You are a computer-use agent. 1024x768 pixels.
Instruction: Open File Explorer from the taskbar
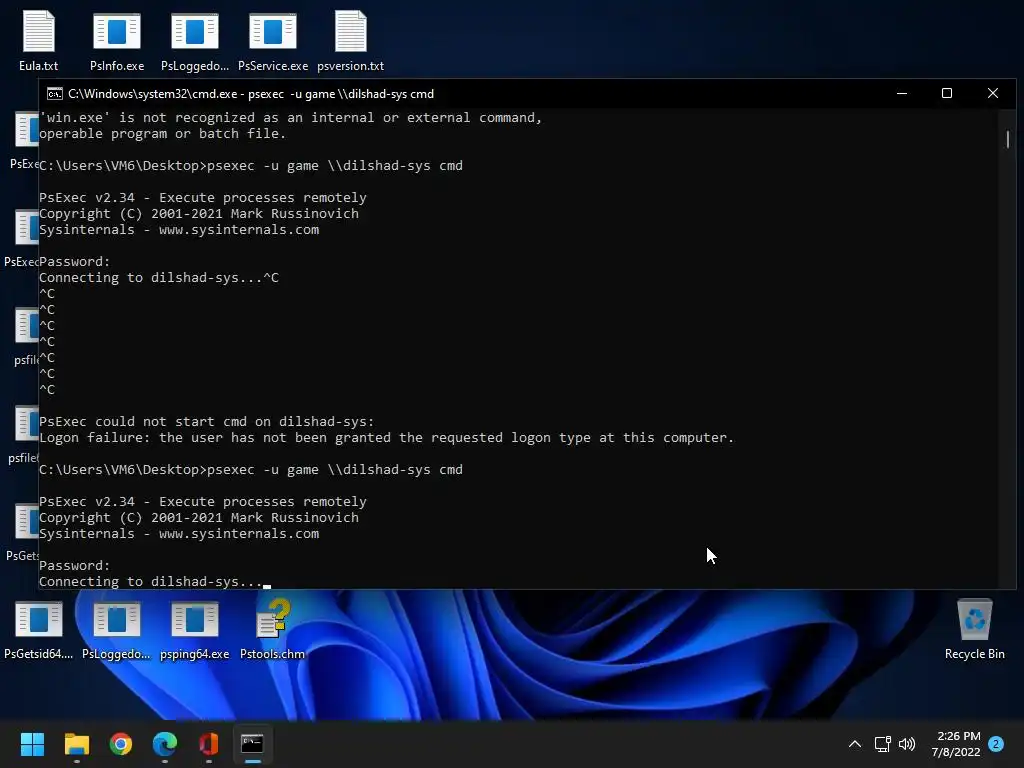click(x=76, y=744)
